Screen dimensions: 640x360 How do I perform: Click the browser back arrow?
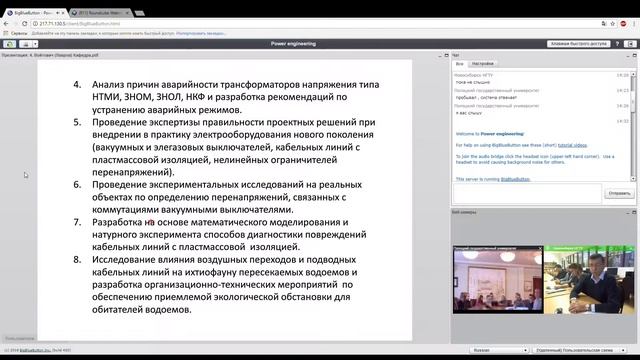click(x=6, y=24)
